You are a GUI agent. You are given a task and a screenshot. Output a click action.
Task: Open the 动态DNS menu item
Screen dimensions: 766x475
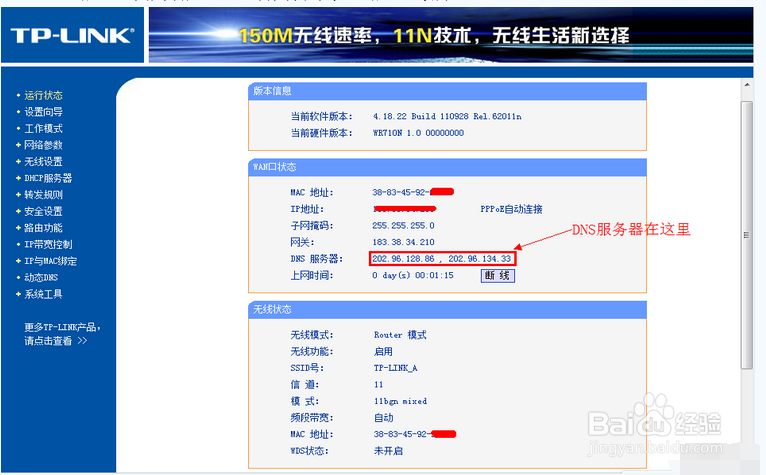point(41,278)
